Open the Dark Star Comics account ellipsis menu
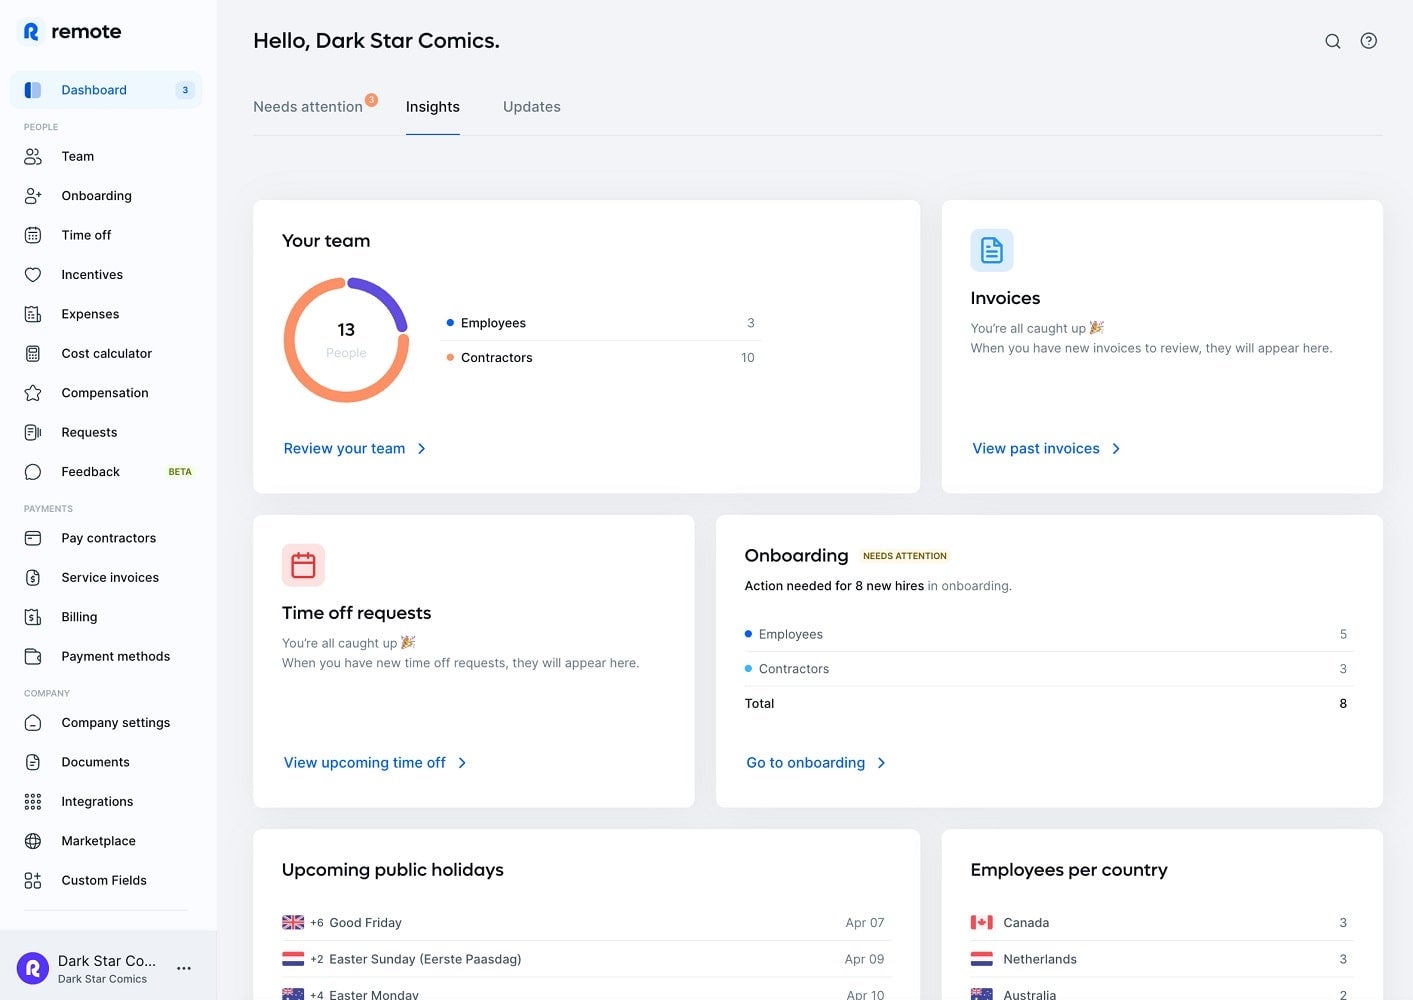1413x1000 pixels. (x=184, y=968)
